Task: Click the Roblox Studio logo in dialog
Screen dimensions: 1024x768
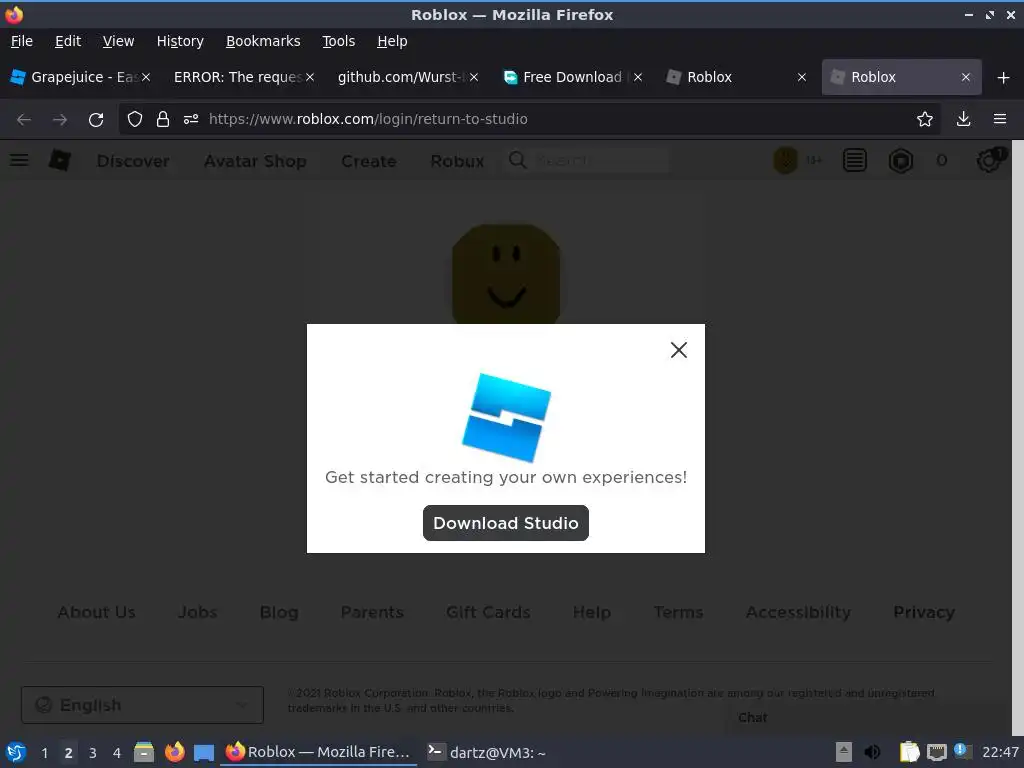Action: click(x=507, y=418)
